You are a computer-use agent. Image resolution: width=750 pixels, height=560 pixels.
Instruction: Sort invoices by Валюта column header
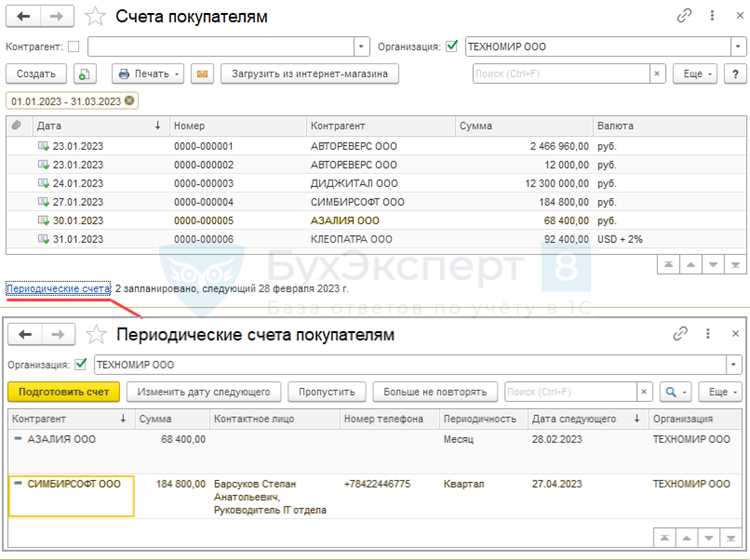(x=669, y=126)
